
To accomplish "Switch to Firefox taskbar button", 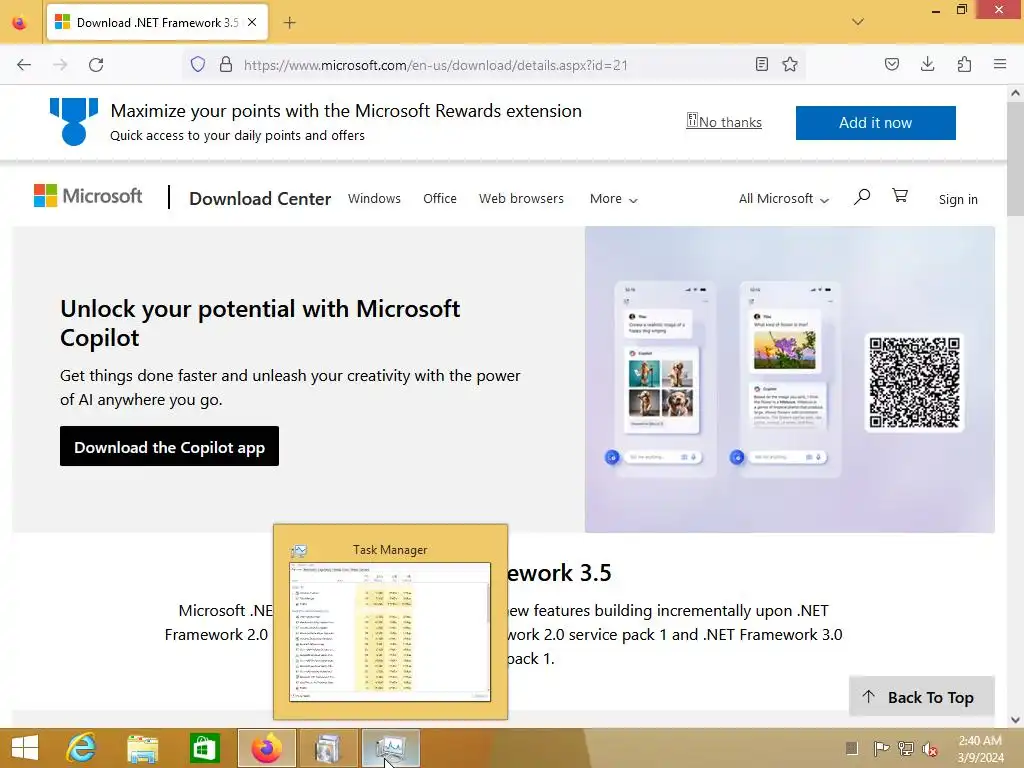I will pyautogui.click(x=266, y=748).
